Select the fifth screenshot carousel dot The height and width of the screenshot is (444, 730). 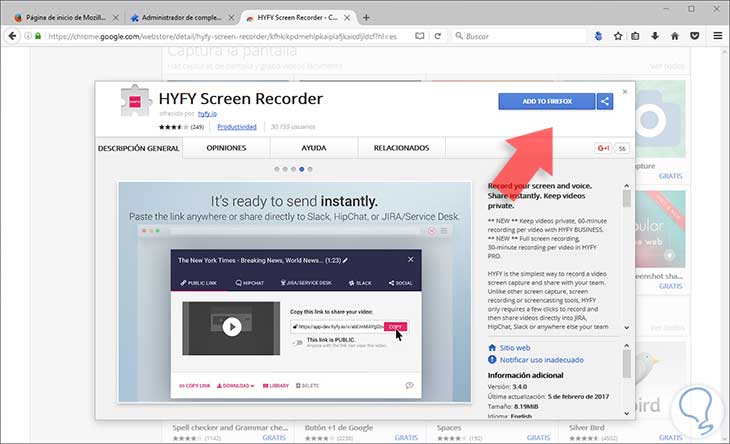coord(310,169)
